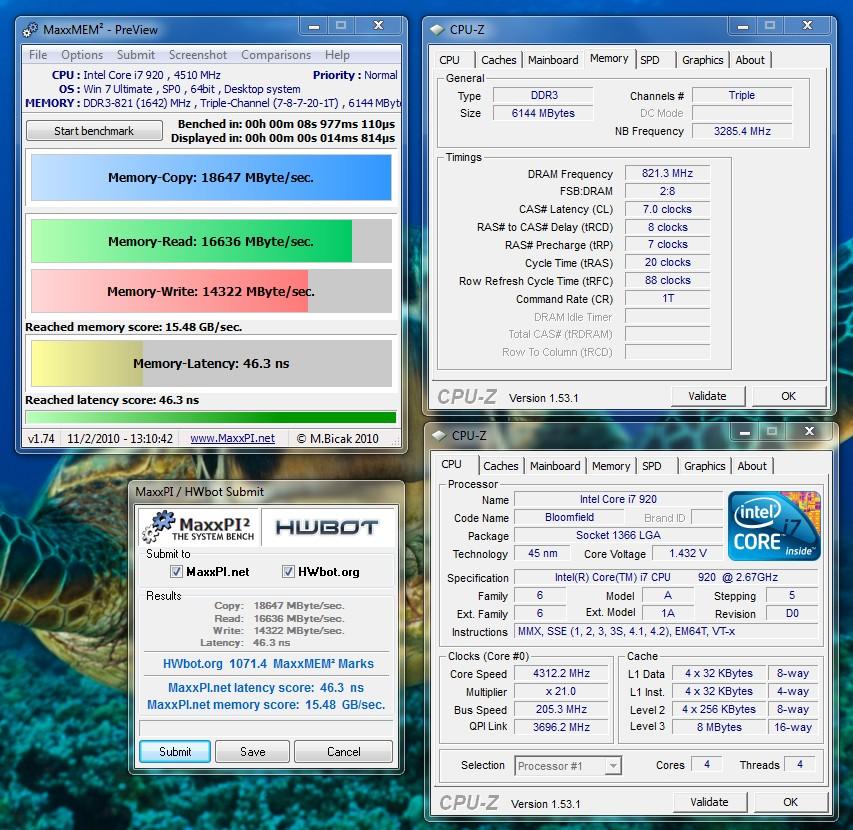Click the Intel Core i7 inside logo

pyautogui.click(x=774, y=526)
